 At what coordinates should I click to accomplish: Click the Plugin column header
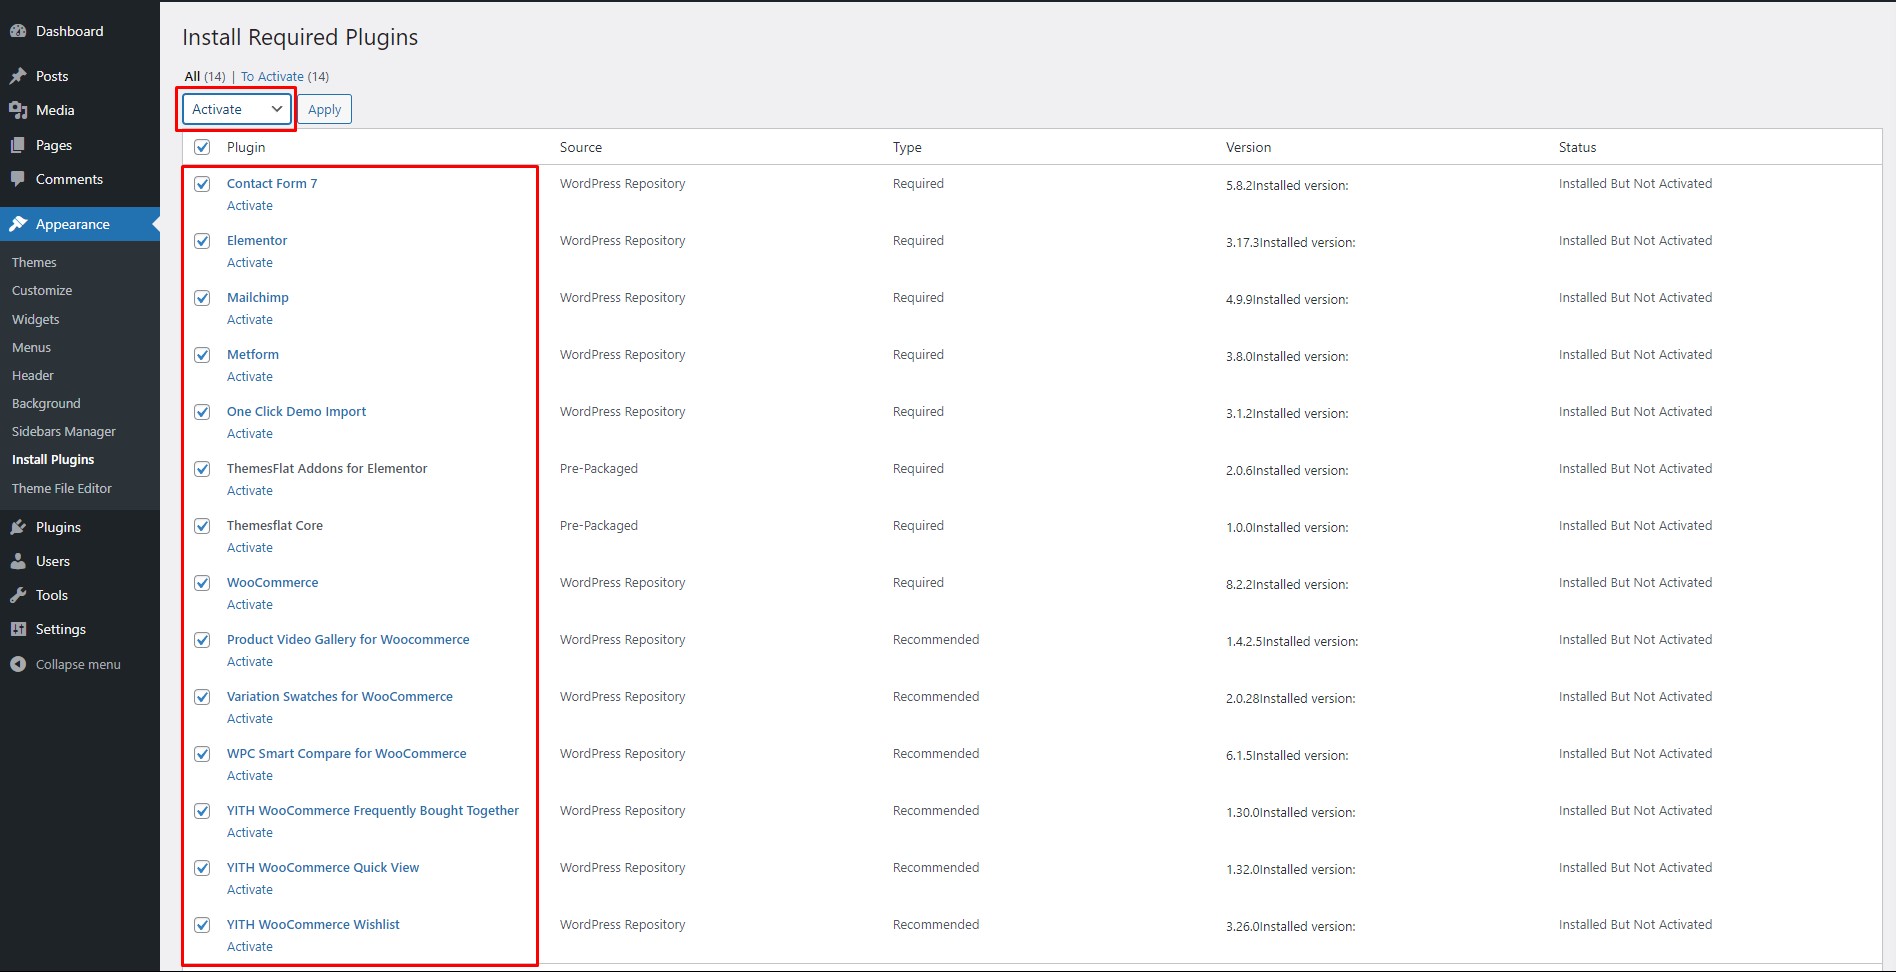[x=246, y=147]
